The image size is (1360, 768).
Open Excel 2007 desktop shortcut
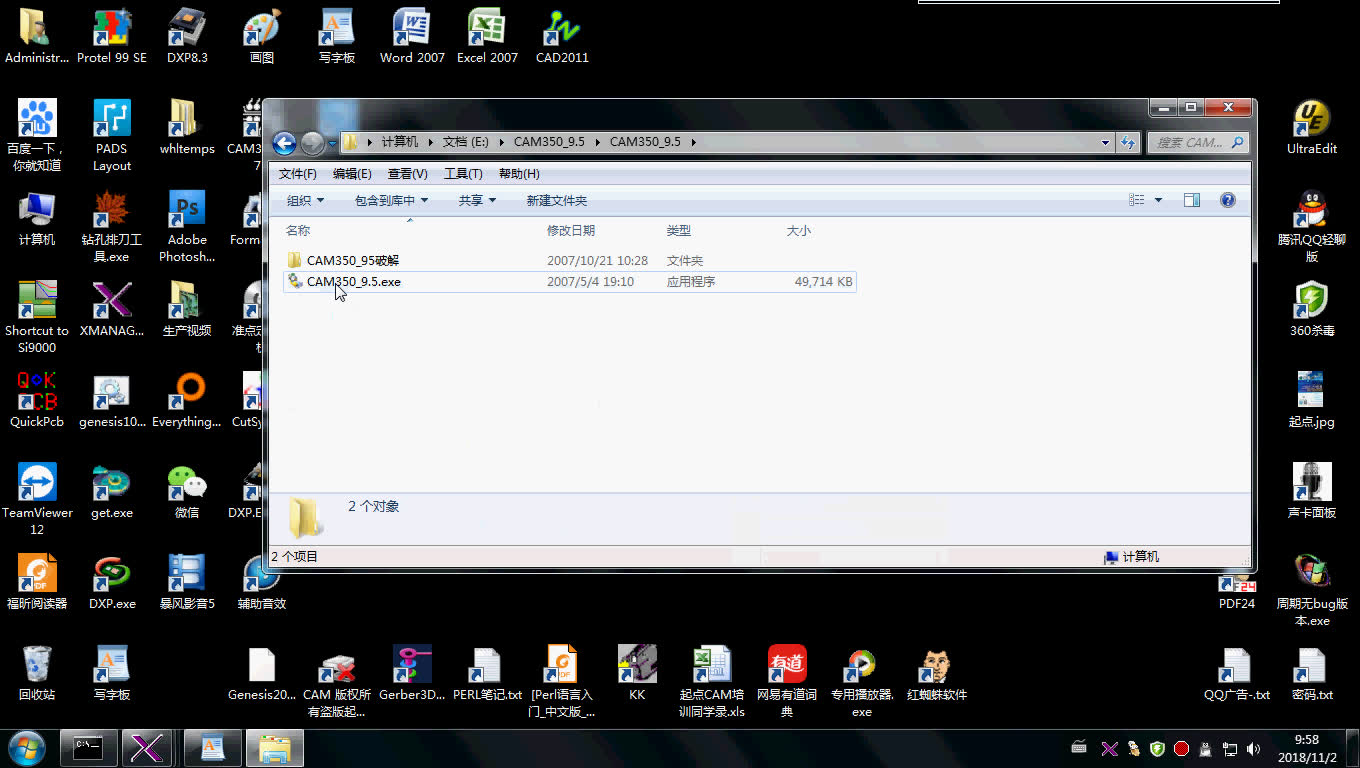tap(487, 37)
